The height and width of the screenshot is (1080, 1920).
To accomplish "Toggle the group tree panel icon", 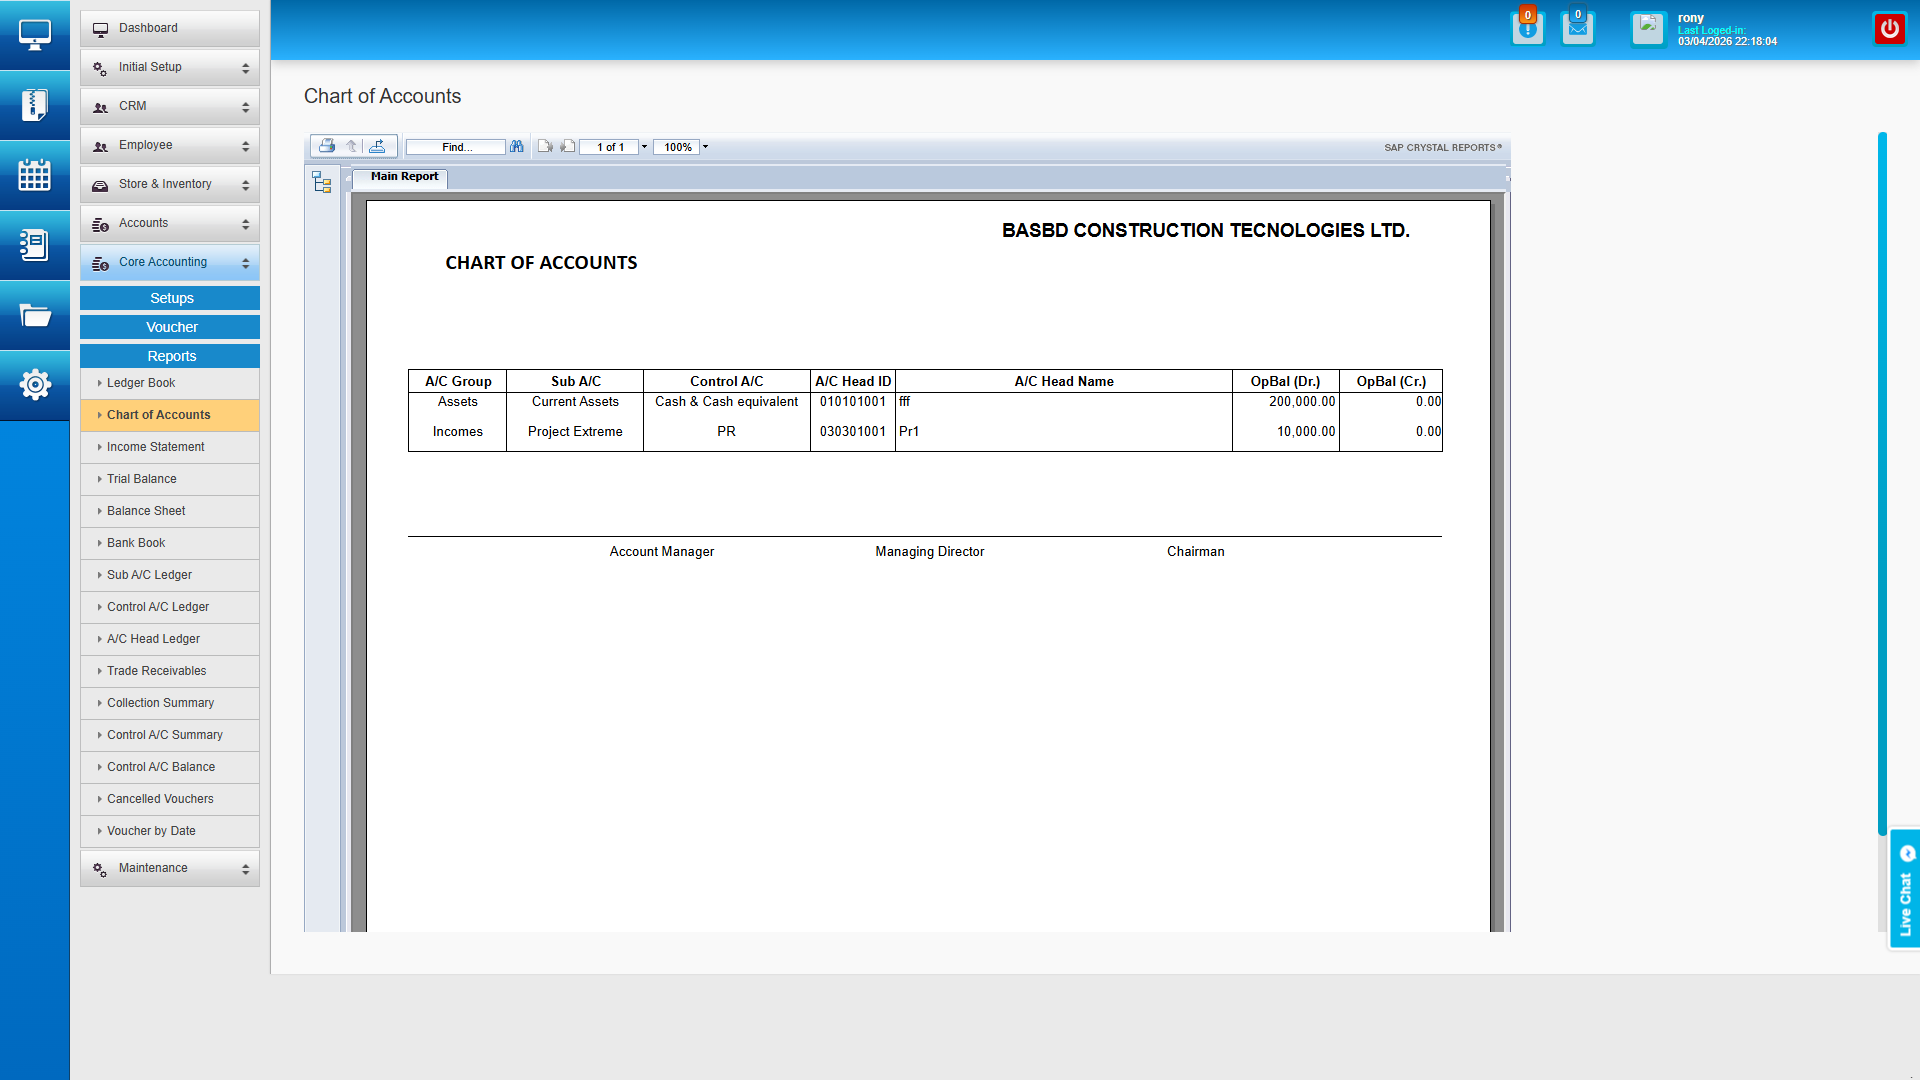I will (321, 182).
